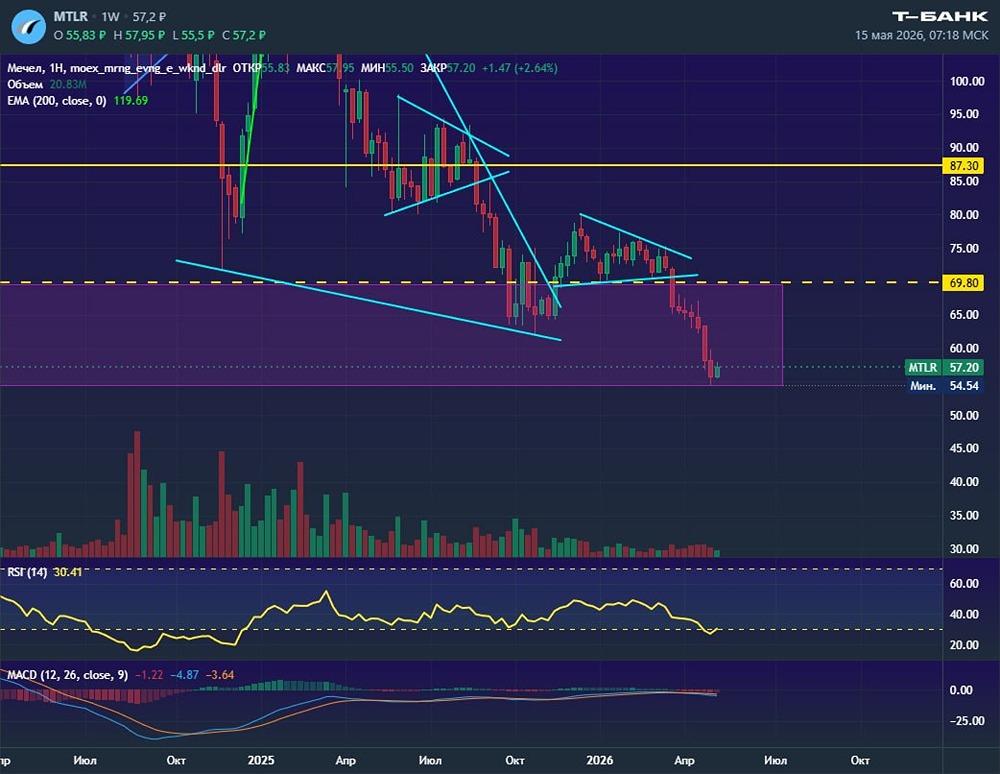This screenshot has width=1000, height=774.
Task: Click the MACD value -4.87
Action: pyautogui.click(x=184, y=675)
